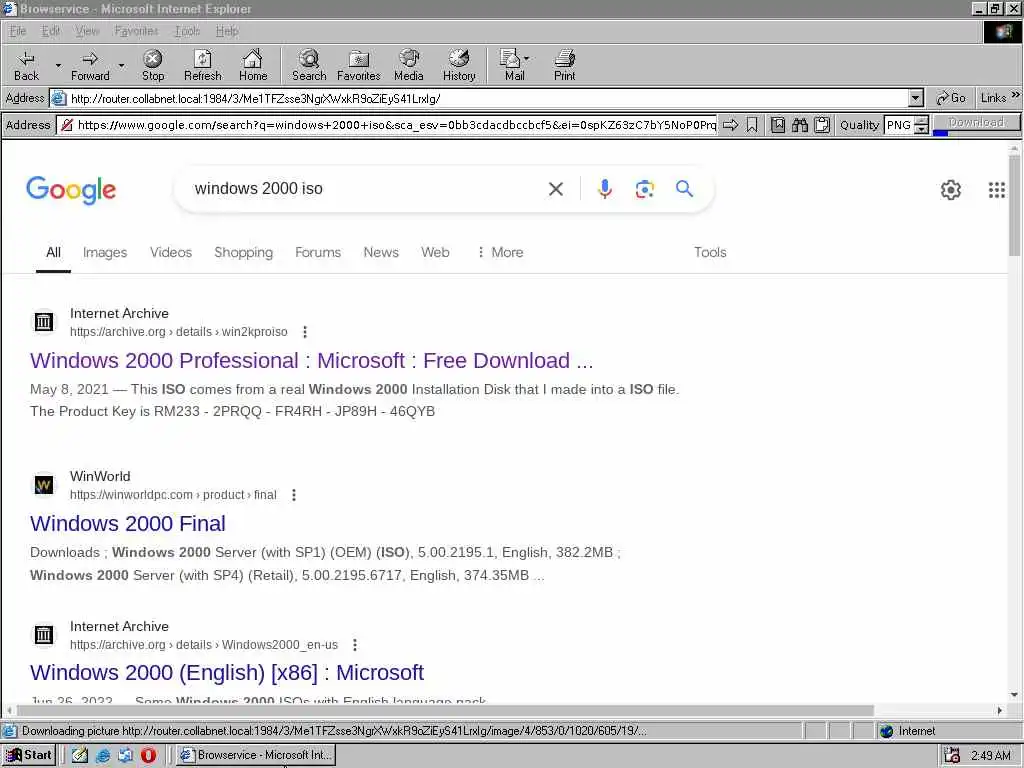Image resolution: width=1024 pixels, height=768 pixels.
Task: Open the Media pane
Action: click(x=409, y=65)
